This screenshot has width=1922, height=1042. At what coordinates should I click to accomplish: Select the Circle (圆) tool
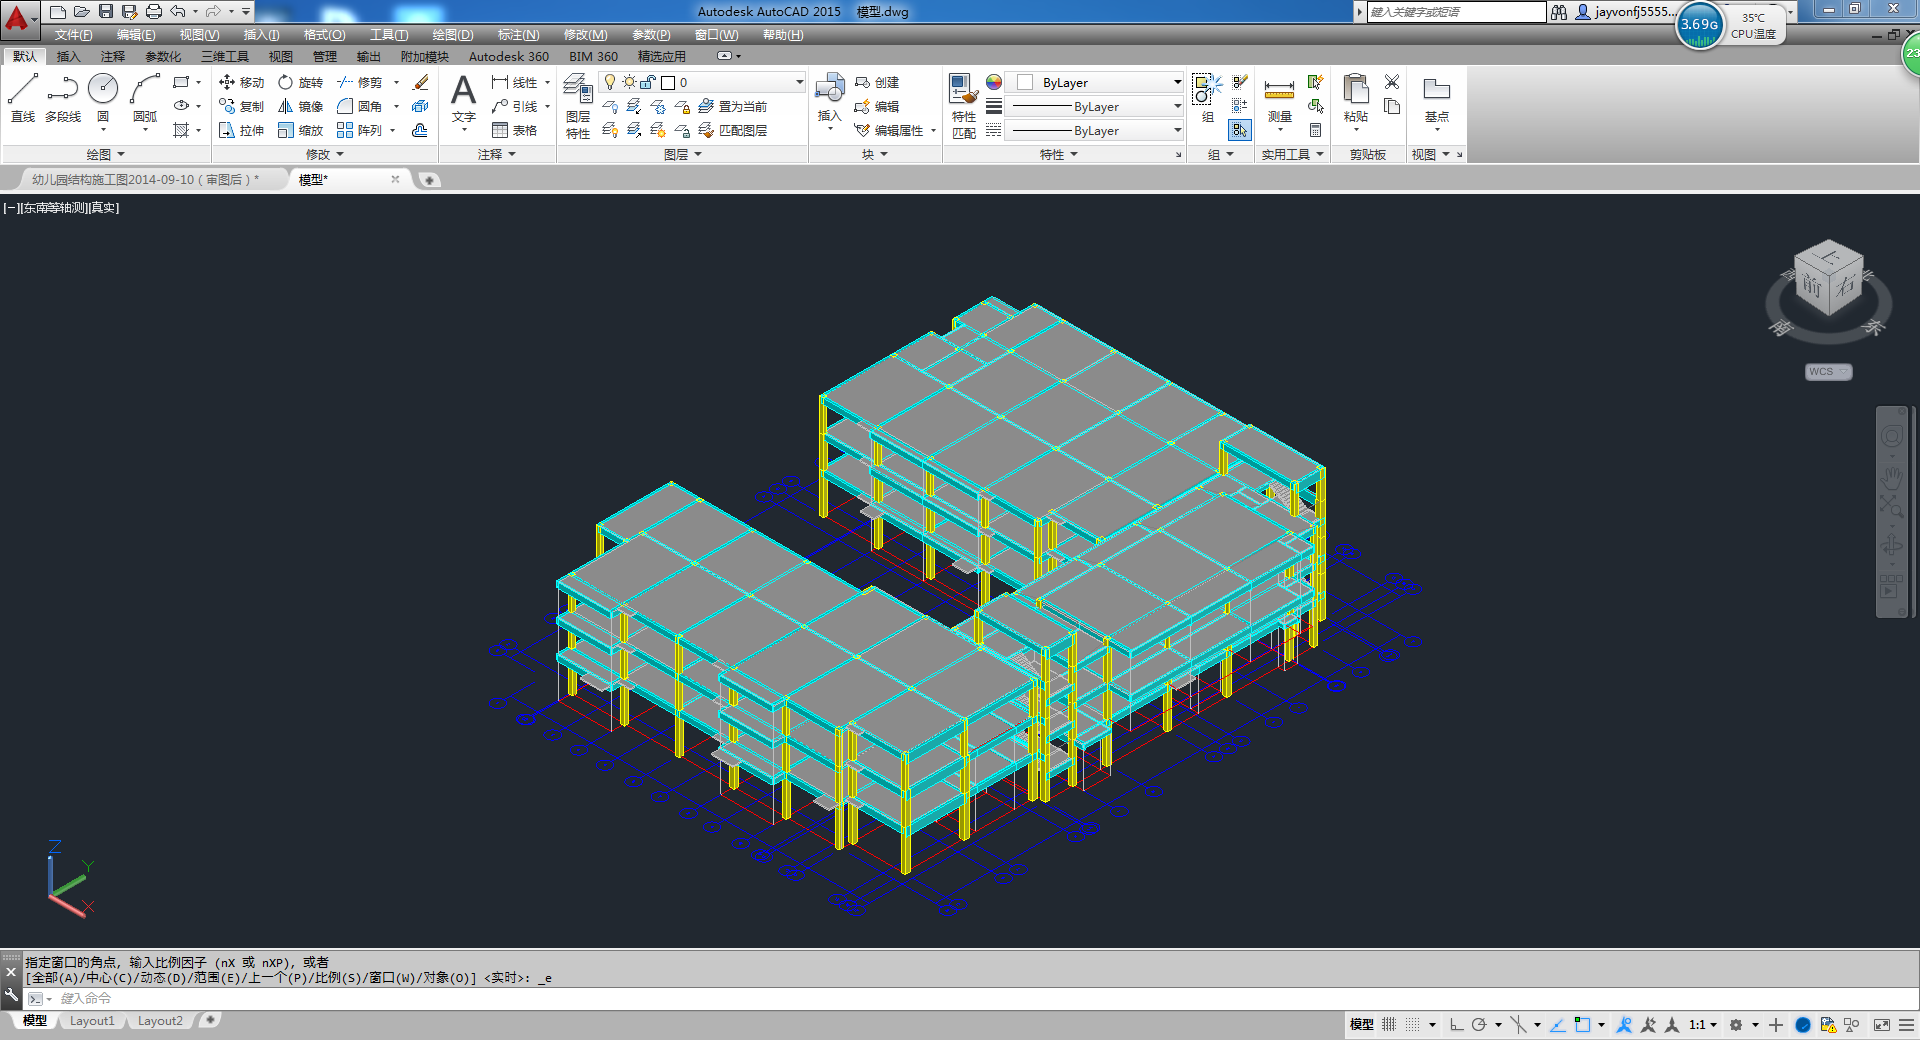pos(103,97)
